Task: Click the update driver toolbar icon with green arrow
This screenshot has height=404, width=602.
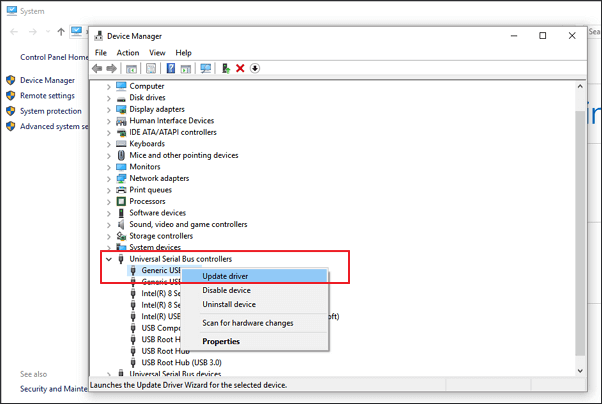Action: 227,68
